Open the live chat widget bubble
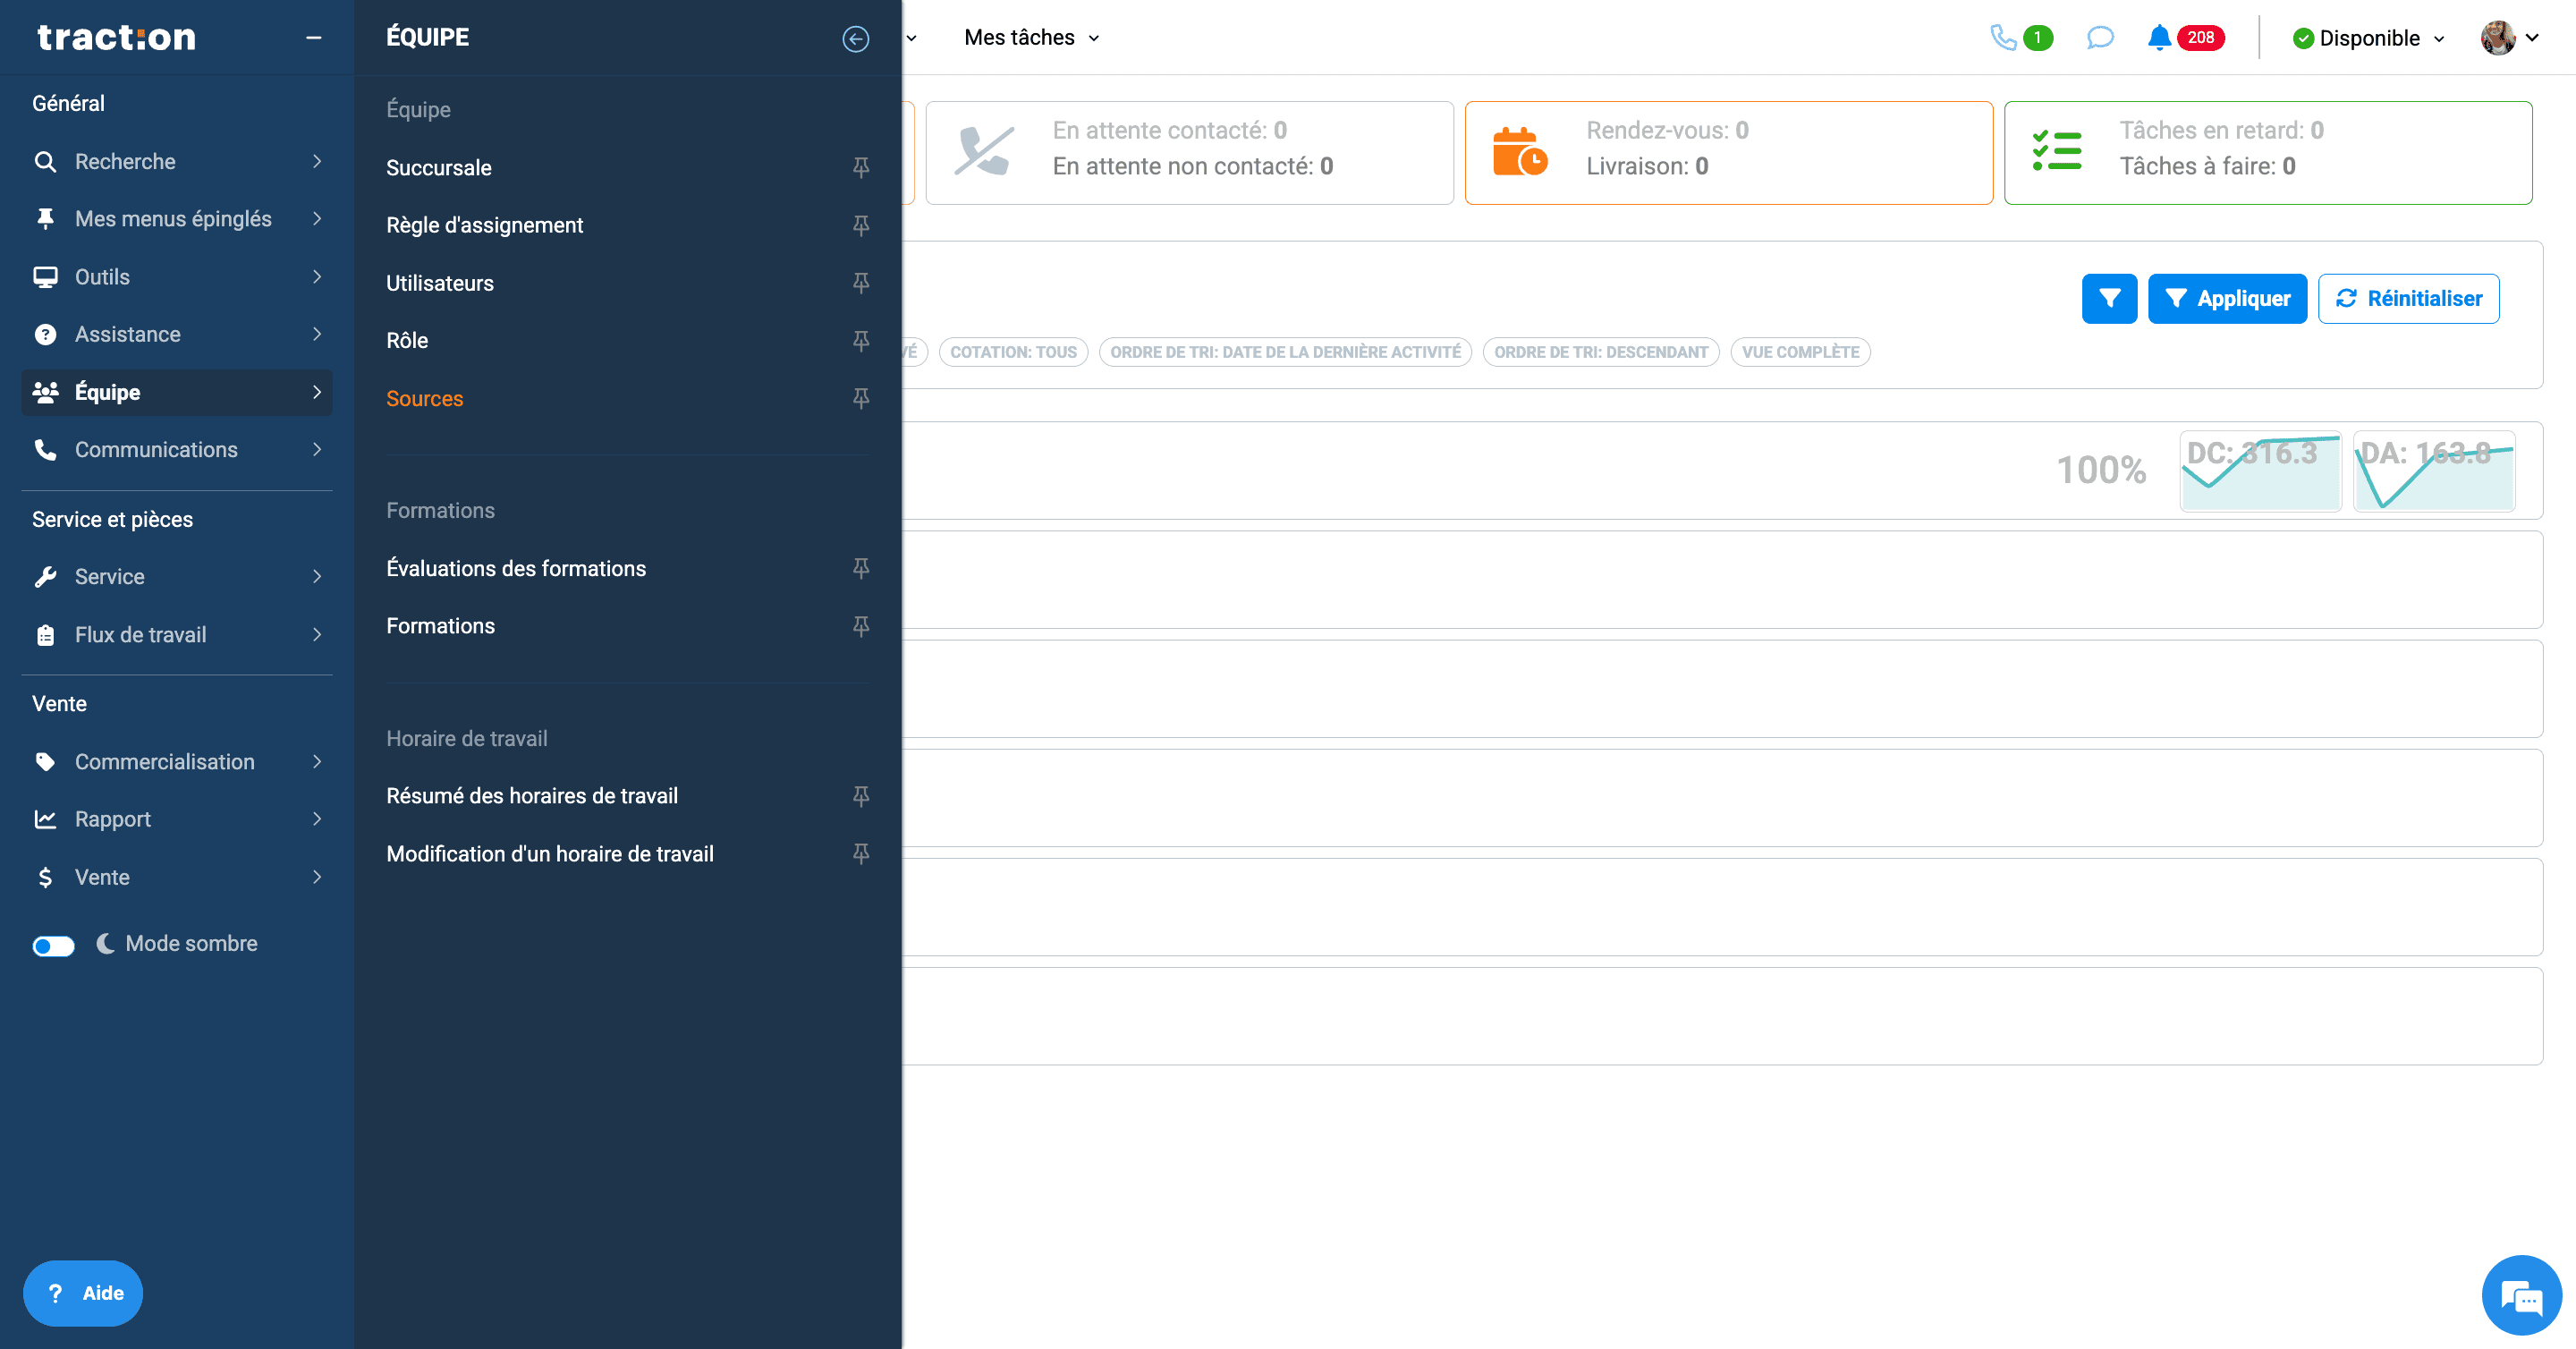The height and width of the screenshot is (1349, 2576). [x=2521, y=1295]
